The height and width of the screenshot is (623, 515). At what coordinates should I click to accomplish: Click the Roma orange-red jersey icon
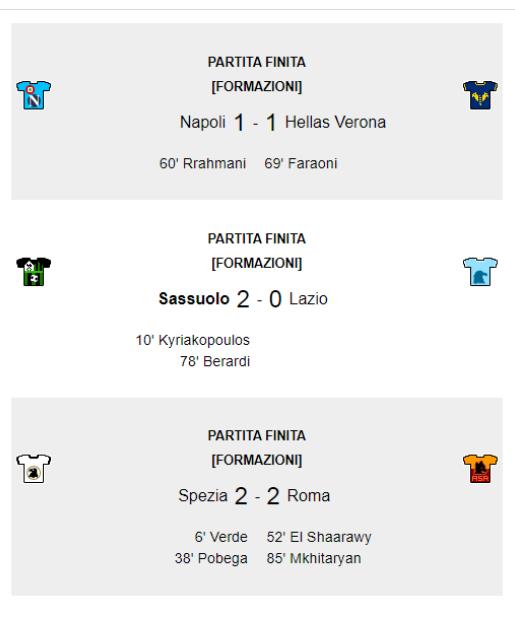[480, 468]
